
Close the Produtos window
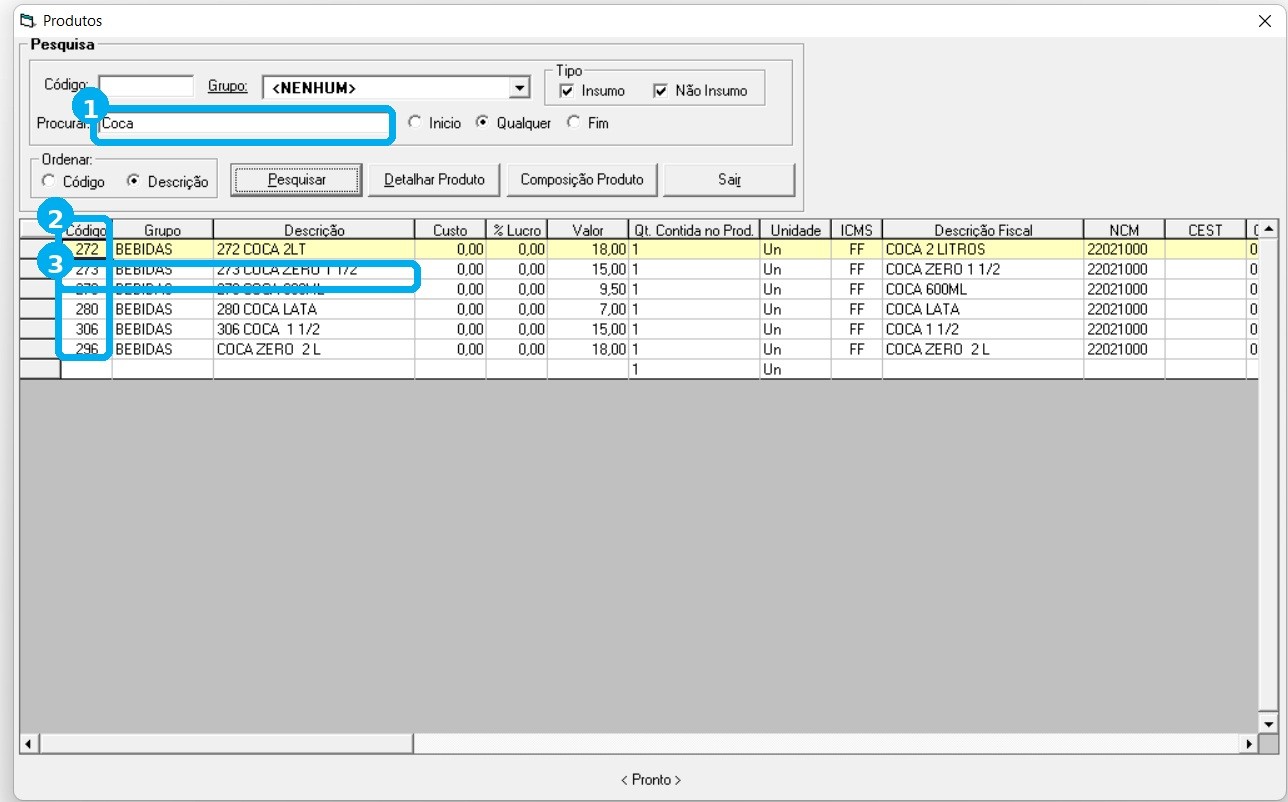1264,20
